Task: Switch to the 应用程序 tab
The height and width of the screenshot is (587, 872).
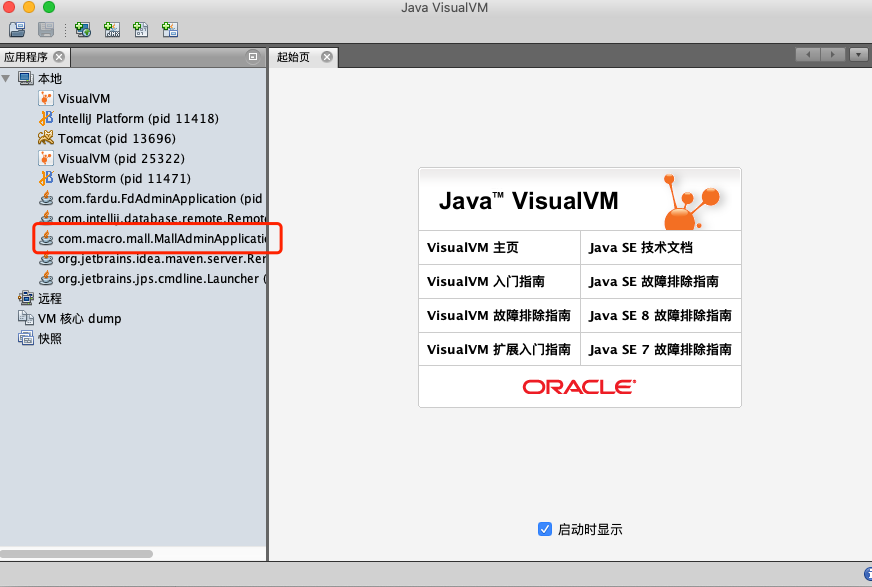Action: pyautogui.click(x=26, y=57)
